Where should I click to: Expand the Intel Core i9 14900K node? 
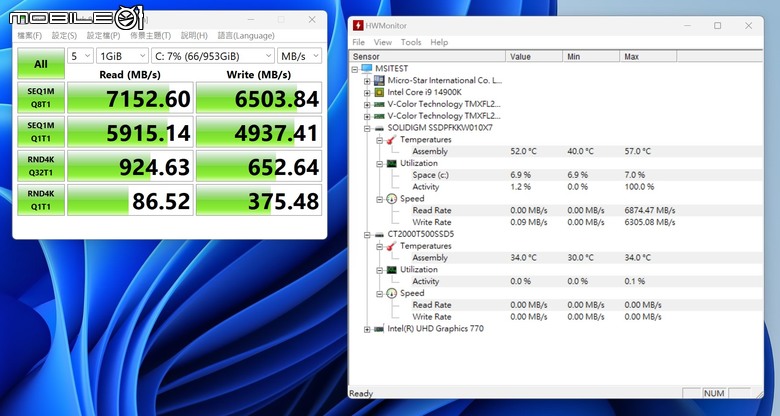click(367, 93)
